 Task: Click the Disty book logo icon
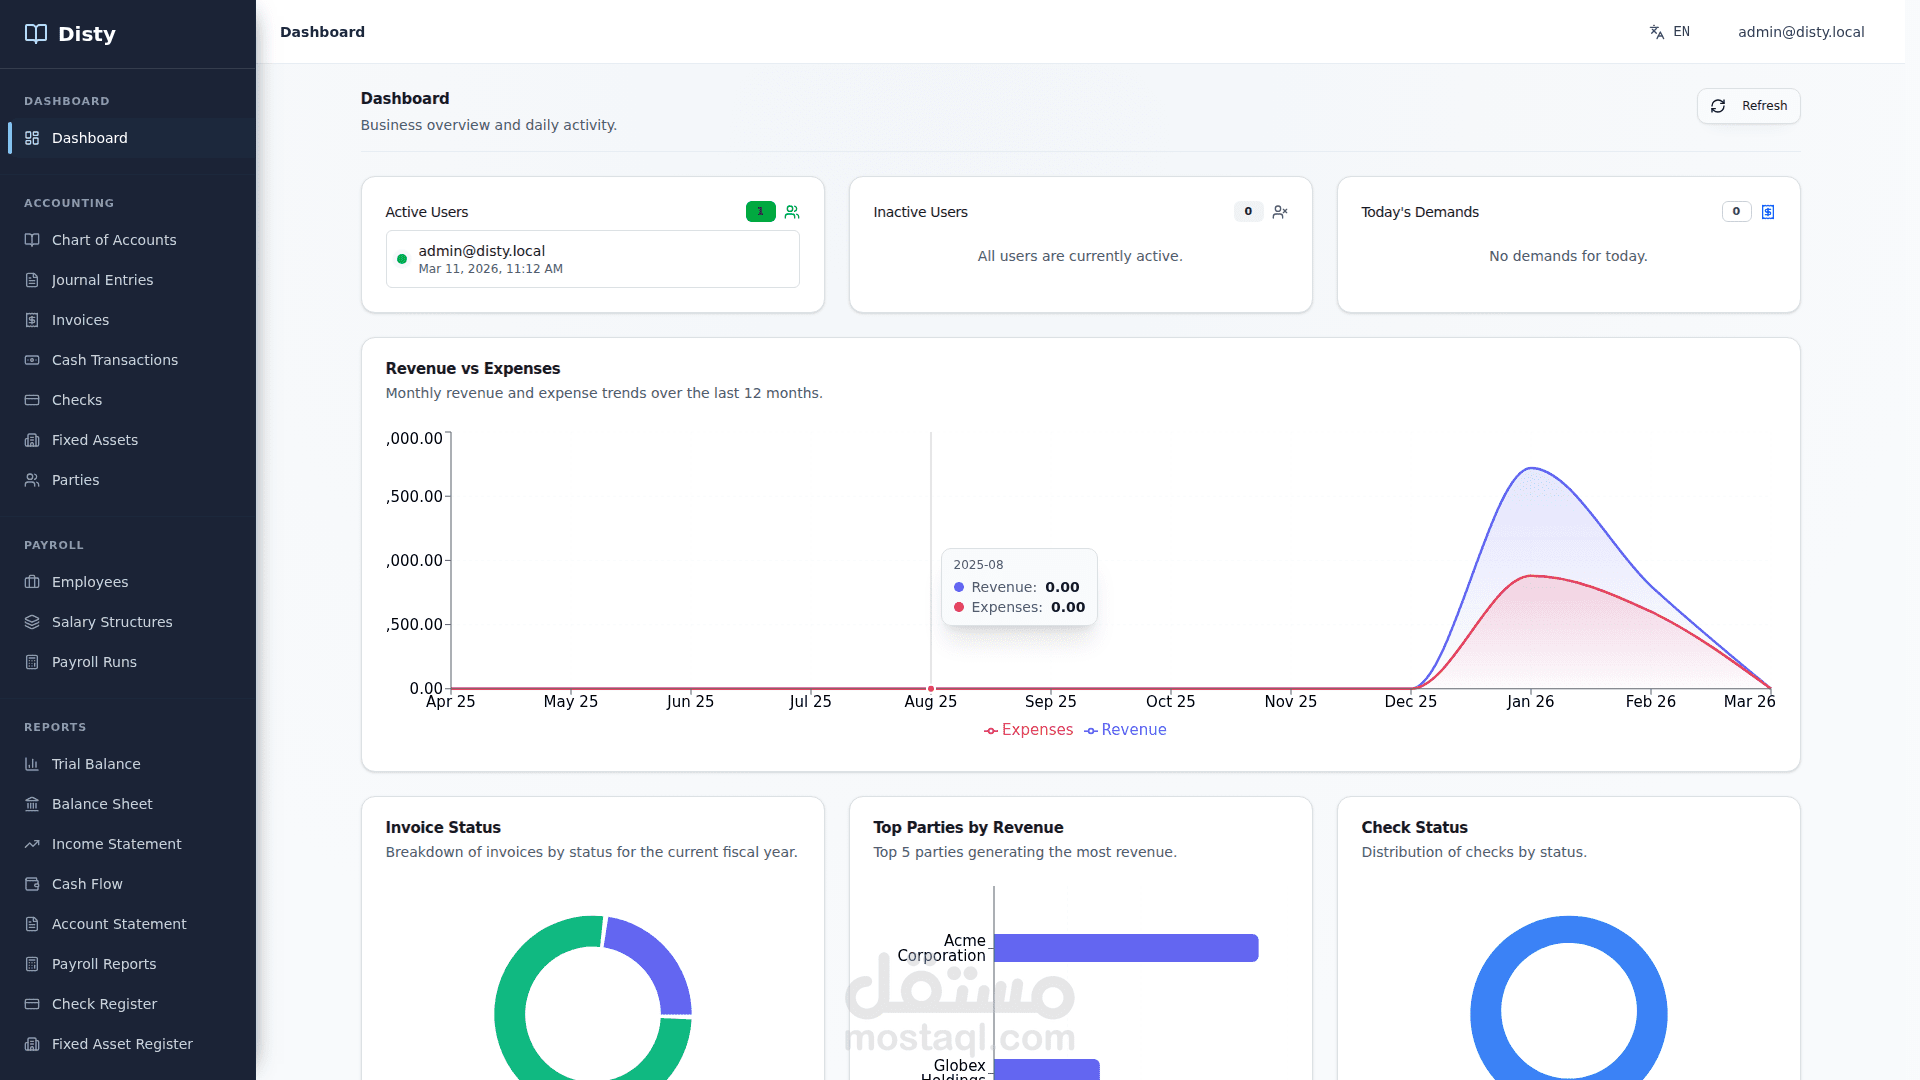[x=36, y=33]
